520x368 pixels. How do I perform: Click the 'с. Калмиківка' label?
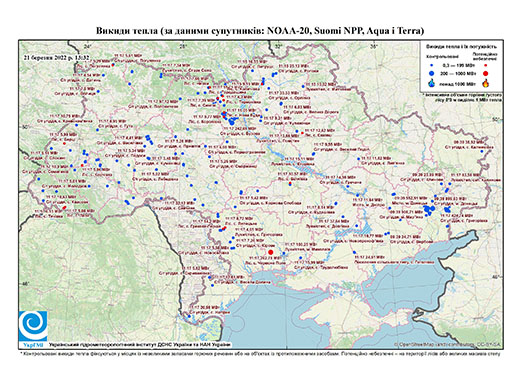pos(480,147)
